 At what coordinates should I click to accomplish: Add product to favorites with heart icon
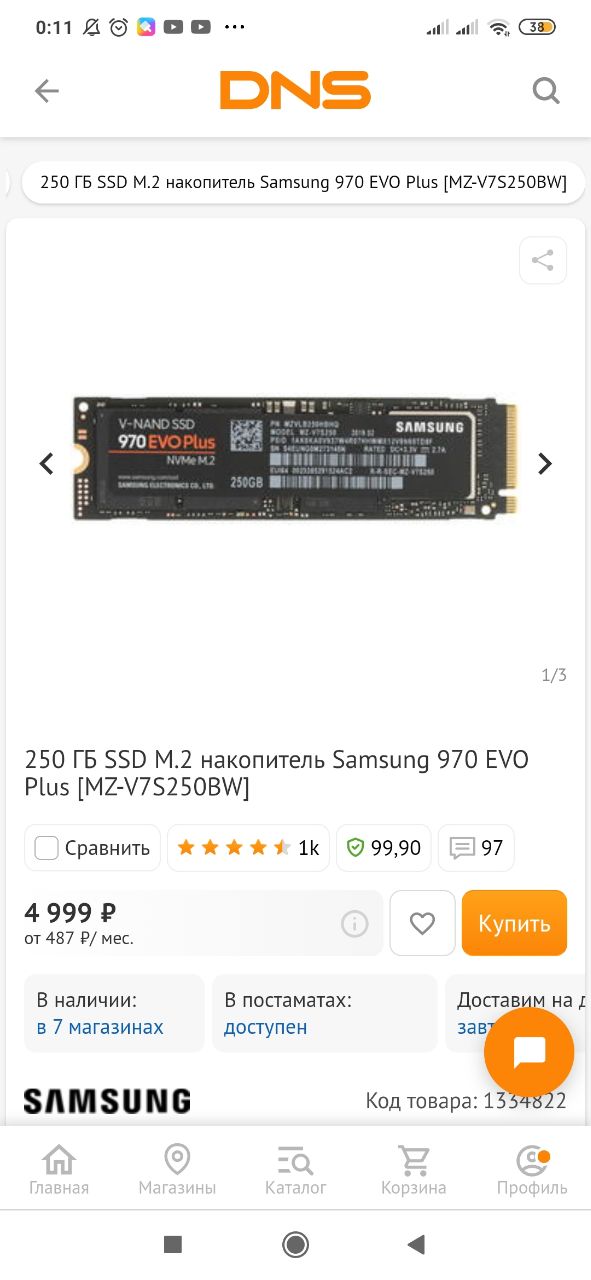pyautogui.click(x=422, y=923)
